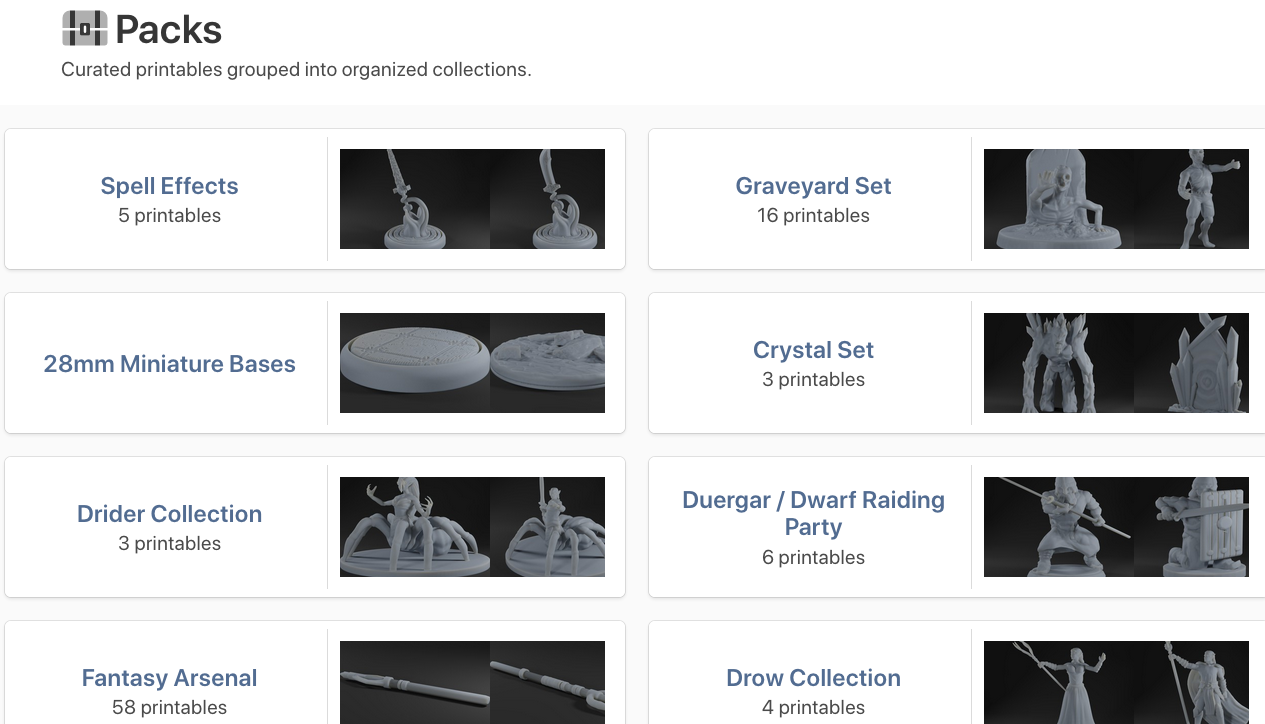
Task: Click the Drow Collection figures thumbnail
Action: (1116, 682)
